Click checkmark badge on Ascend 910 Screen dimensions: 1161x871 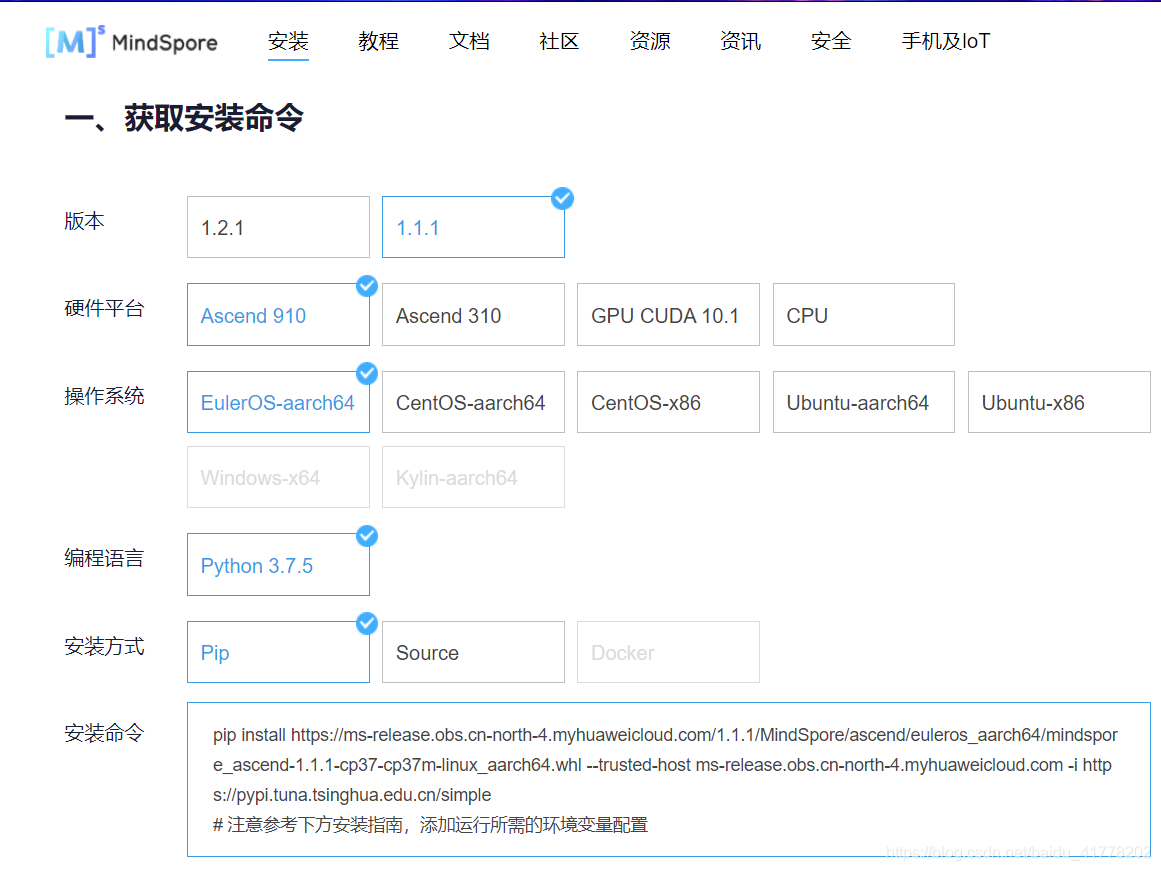pos(367,286)
